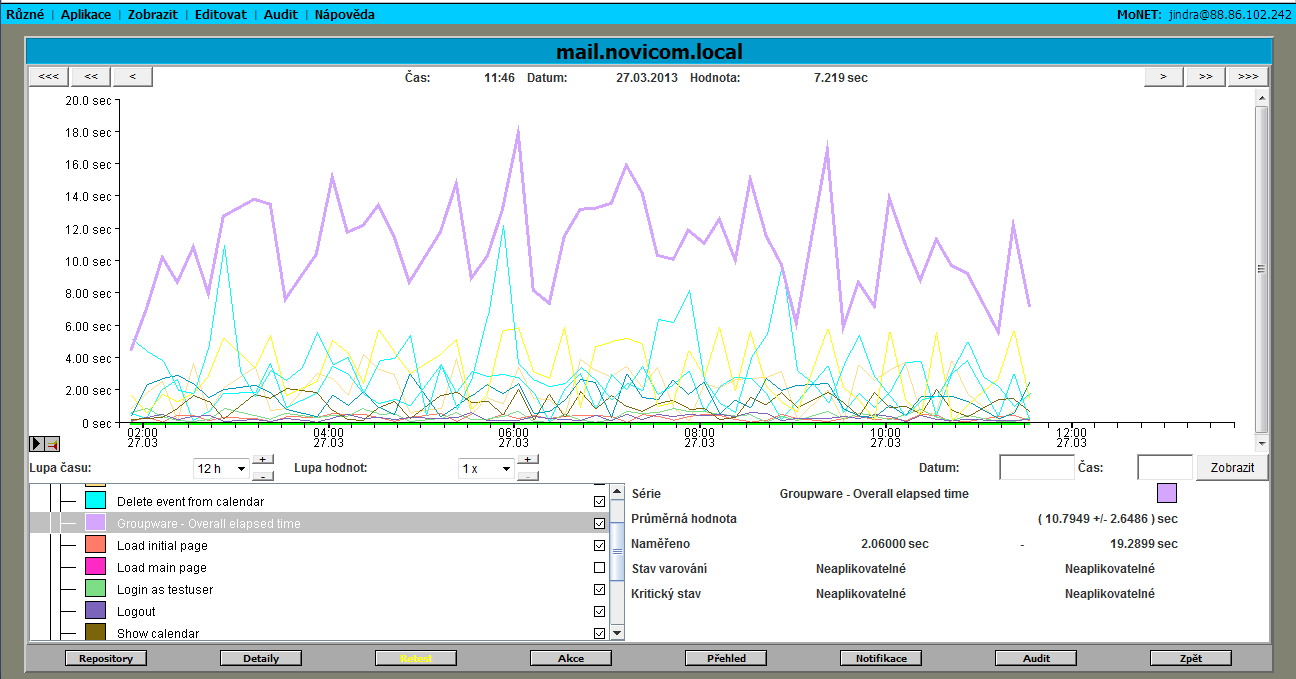Click into the Datum input field

point(1036,467)
